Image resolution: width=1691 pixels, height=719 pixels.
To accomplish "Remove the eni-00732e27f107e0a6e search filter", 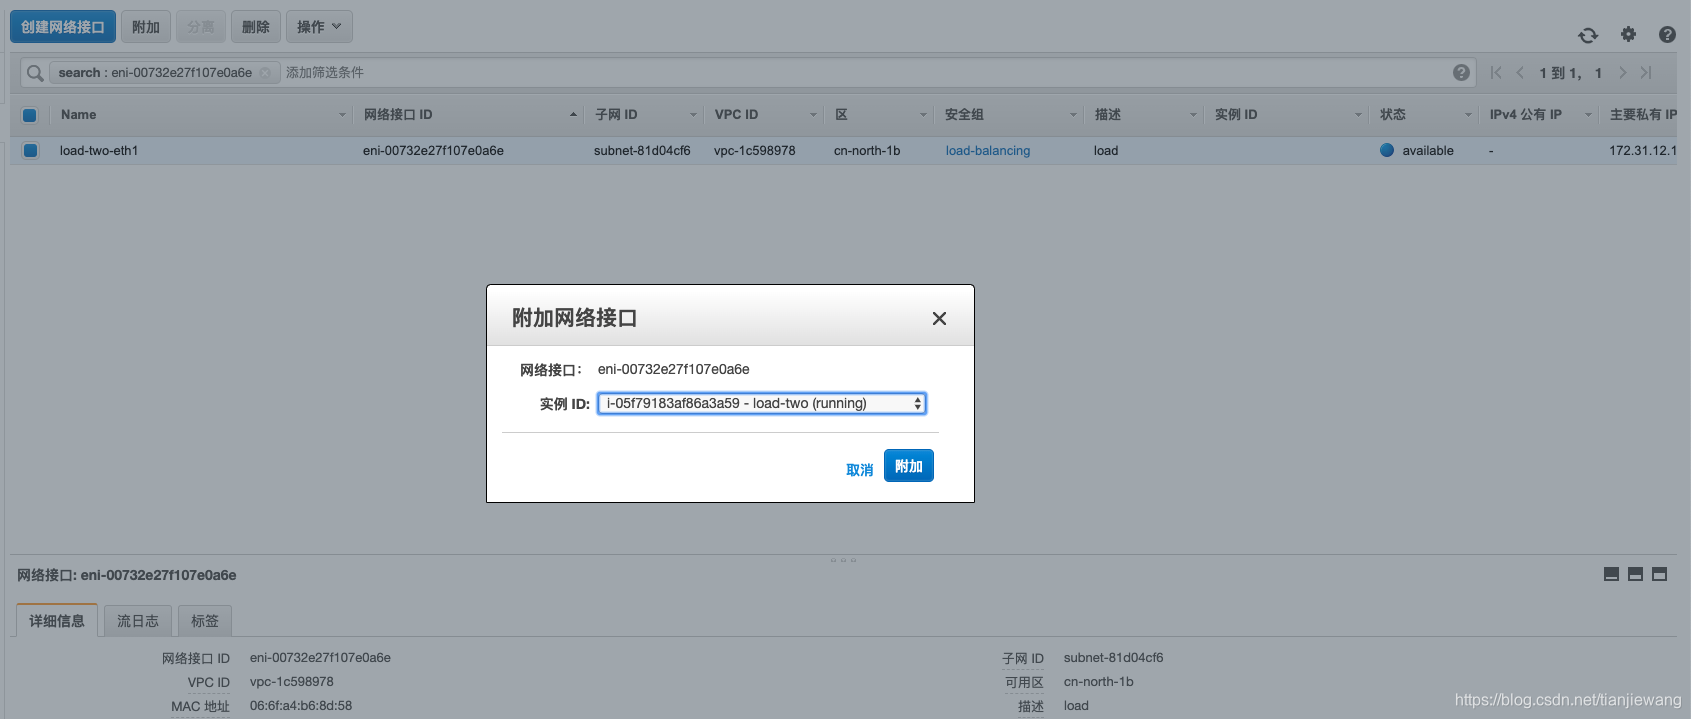I will 265,73.
